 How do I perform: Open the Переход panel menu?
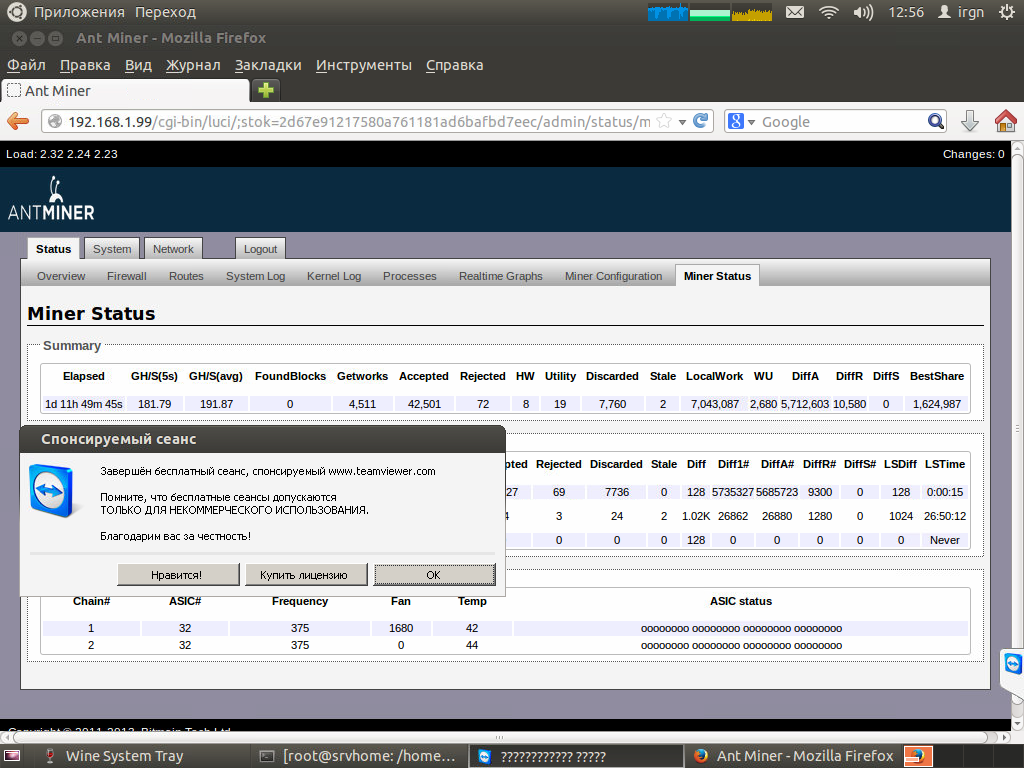165,12
